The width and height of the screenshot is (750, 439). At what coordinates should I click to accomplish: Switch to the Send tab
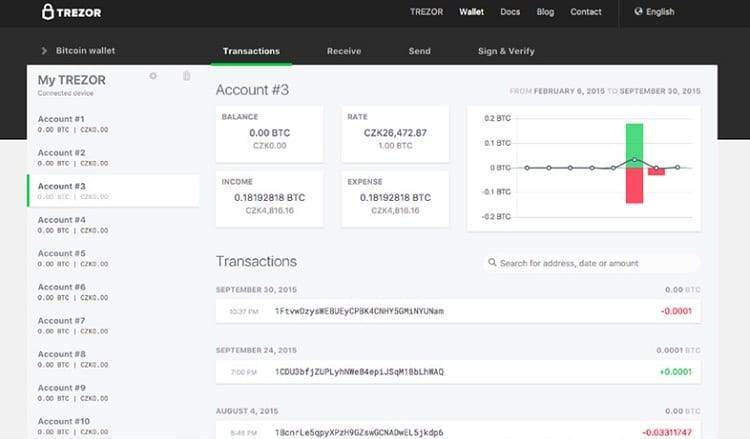(x=419, y=51)
